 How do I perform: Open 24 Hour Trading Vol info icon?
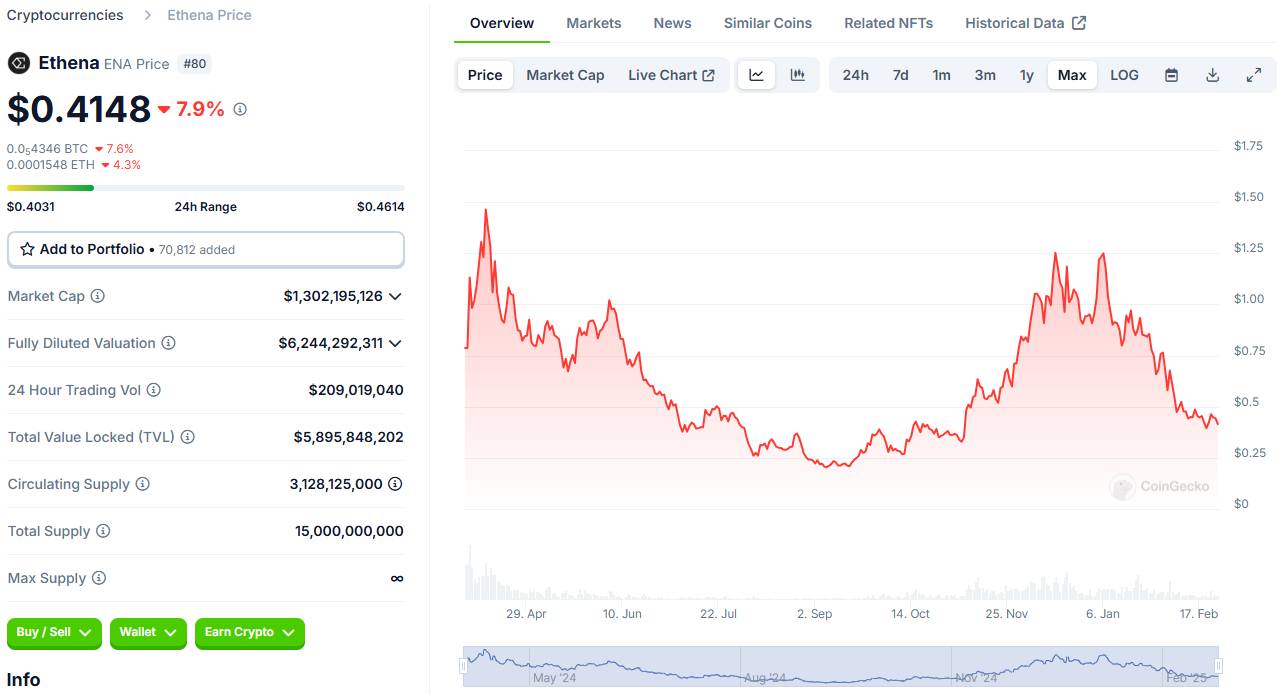tap(154, 390)
